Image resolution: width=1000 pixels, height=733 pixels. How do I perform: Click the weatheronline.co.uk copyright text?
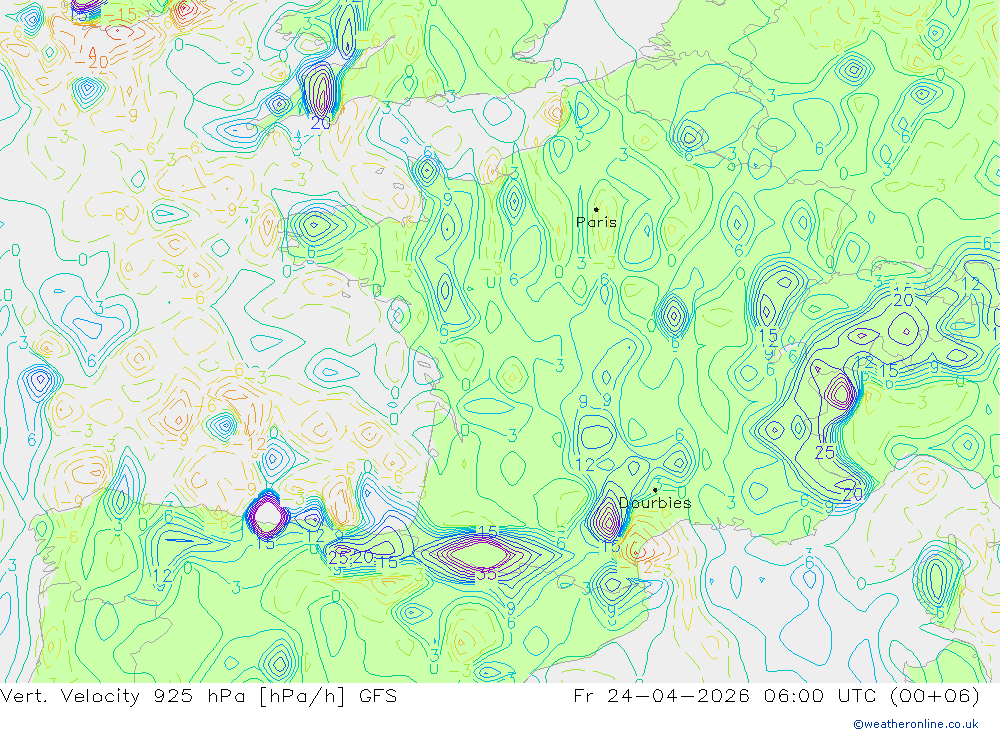(916, 724)
